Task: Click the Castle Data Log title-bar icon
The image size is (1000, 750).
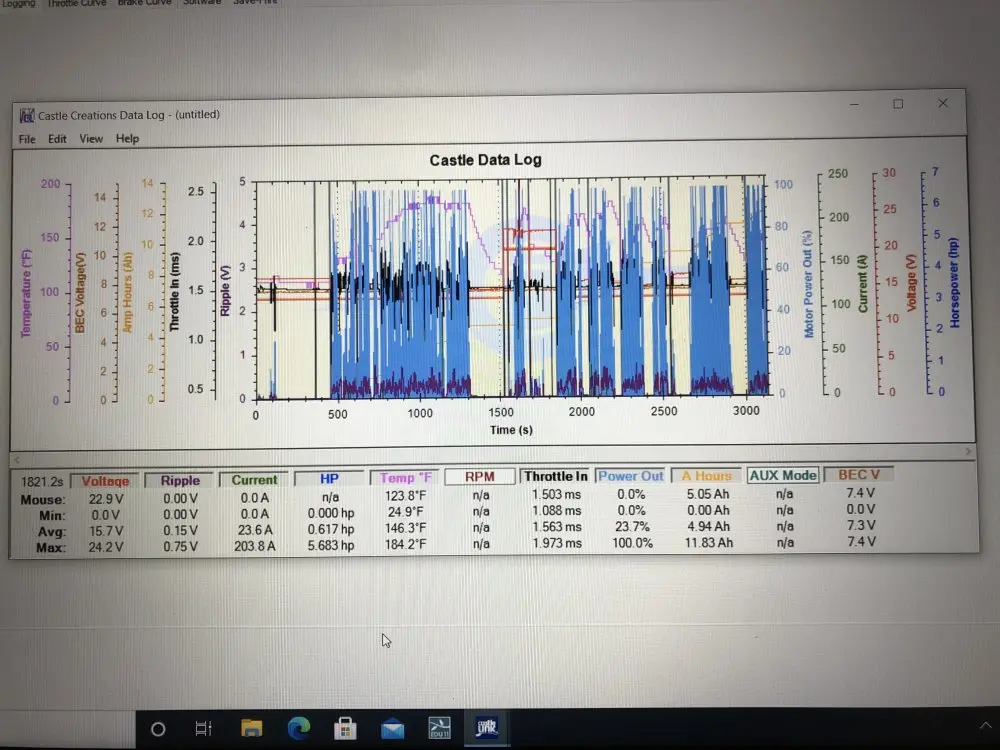Action: point(27,115)
